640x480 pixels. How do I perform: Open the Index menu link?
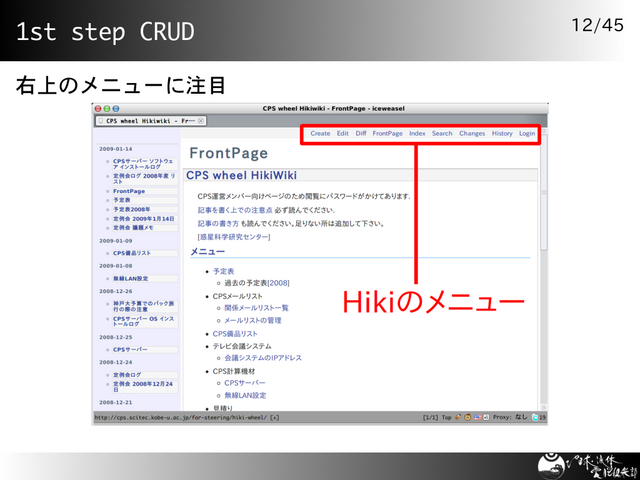pyautogui.click(x=417, y=133)
